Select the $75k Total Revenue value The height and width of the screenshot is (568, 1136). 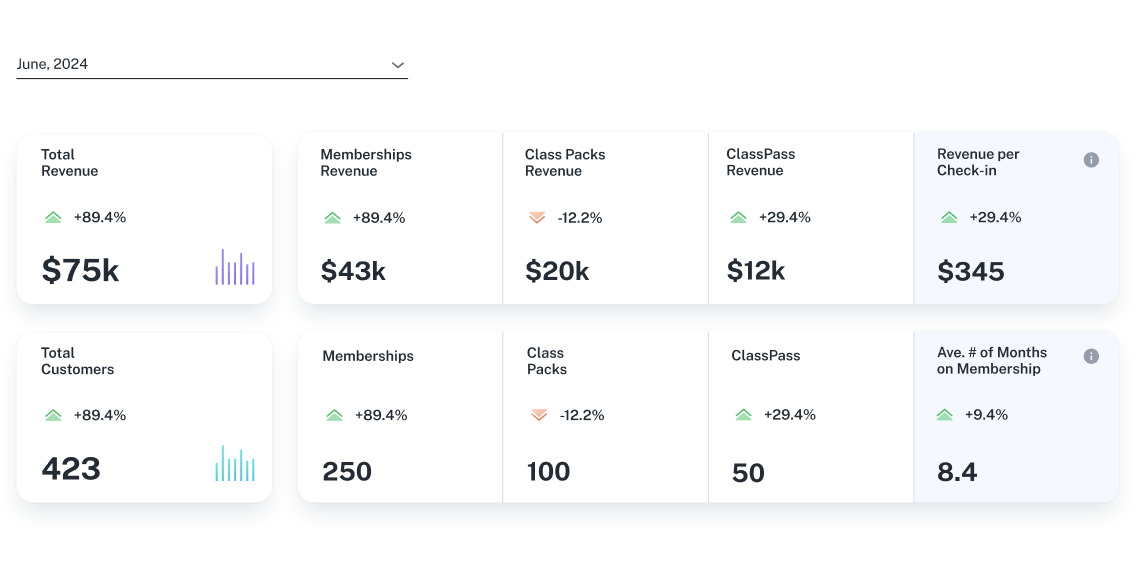click(x=80, y=270)
